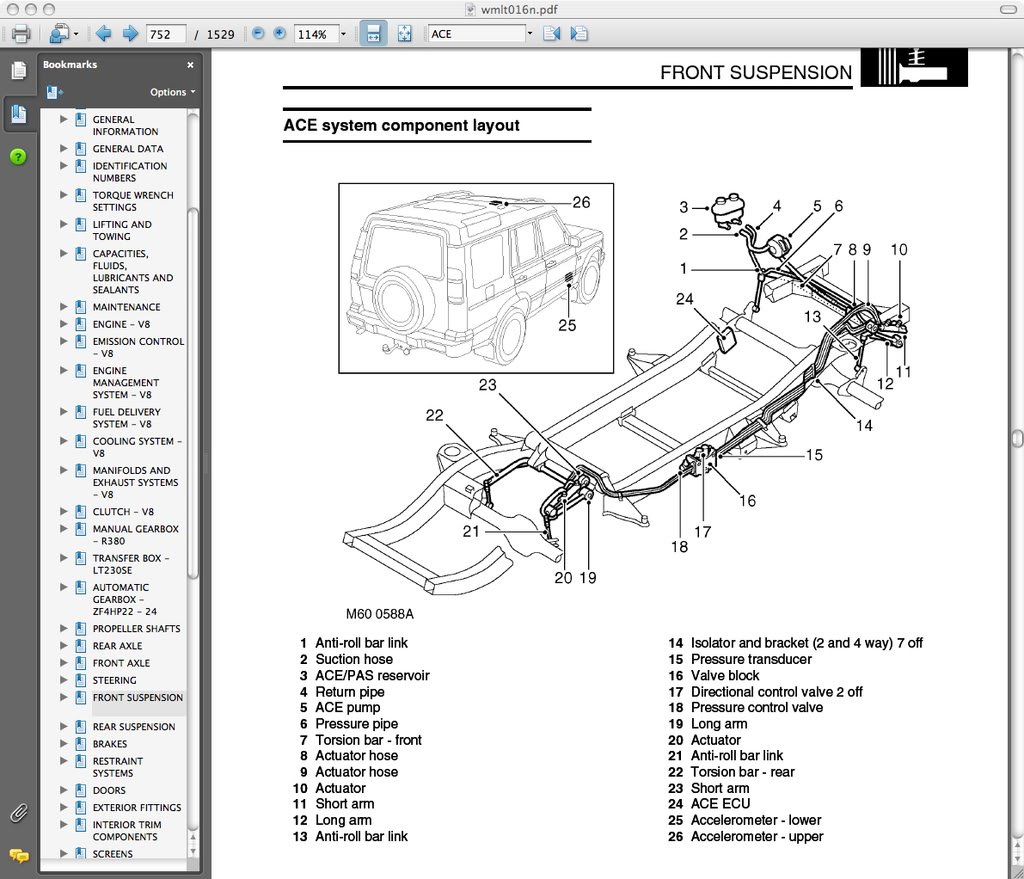Viewport: 1024px width, 879px height.
Task: Click the Previous Page back arrow
Action: point(104,33)
